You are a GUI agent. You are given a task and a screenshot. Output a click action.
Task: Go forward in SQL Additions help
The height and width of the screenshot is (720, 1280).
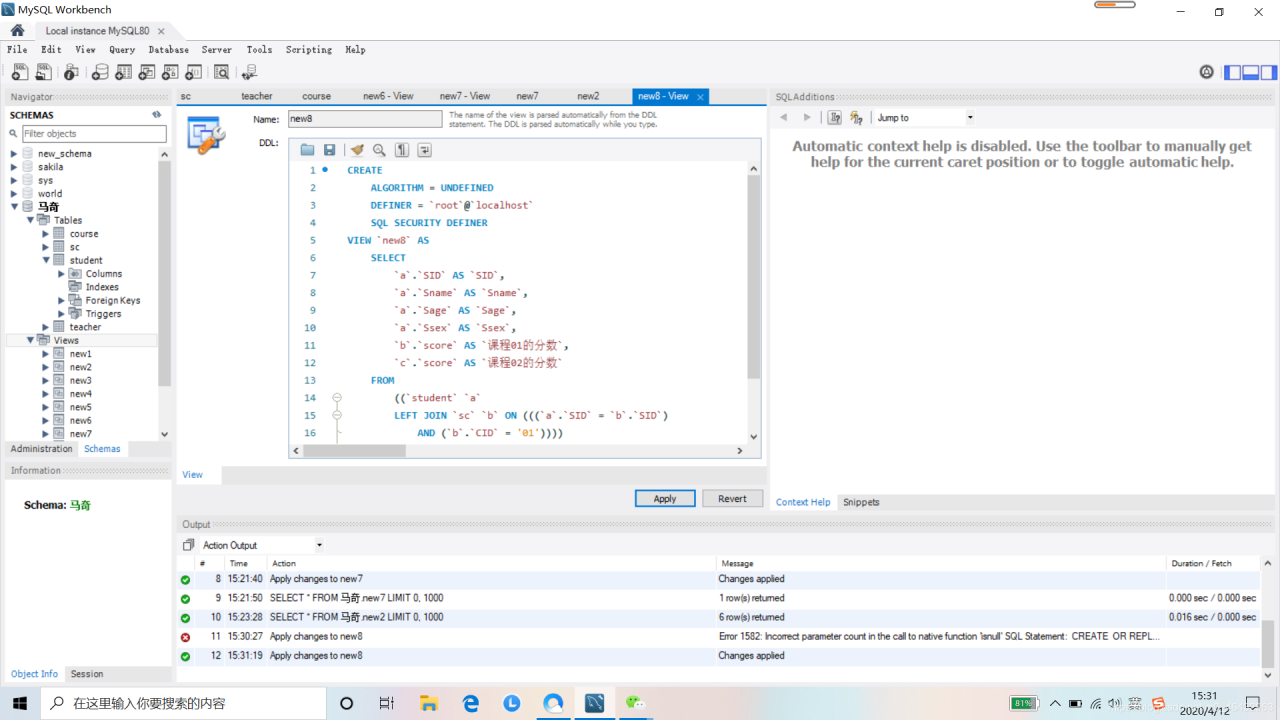tap(807, 118)
